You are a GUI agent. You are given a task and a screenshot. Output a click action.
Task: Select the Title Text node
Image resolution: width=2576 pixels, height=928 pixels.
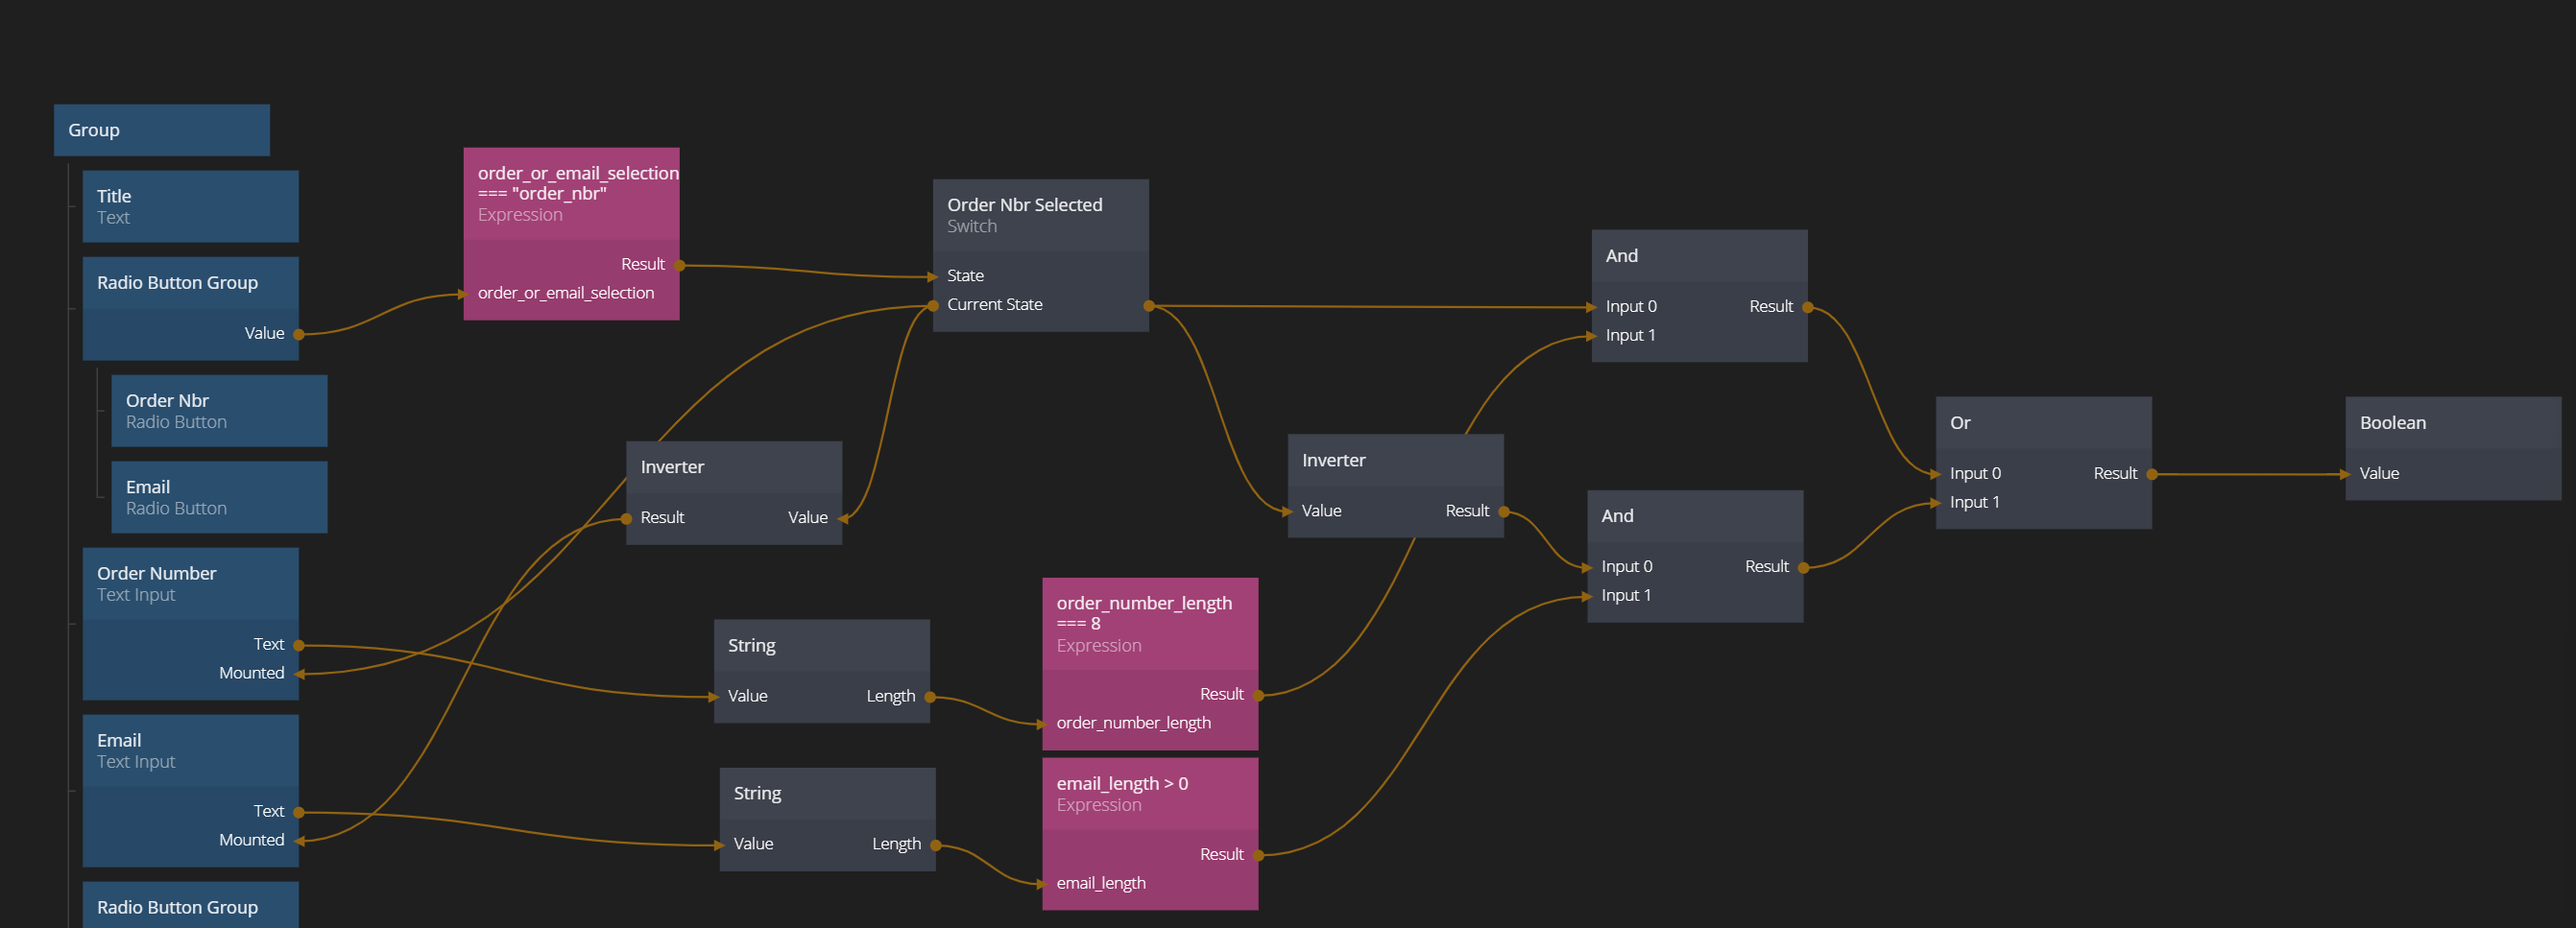[x=190, y=206]
